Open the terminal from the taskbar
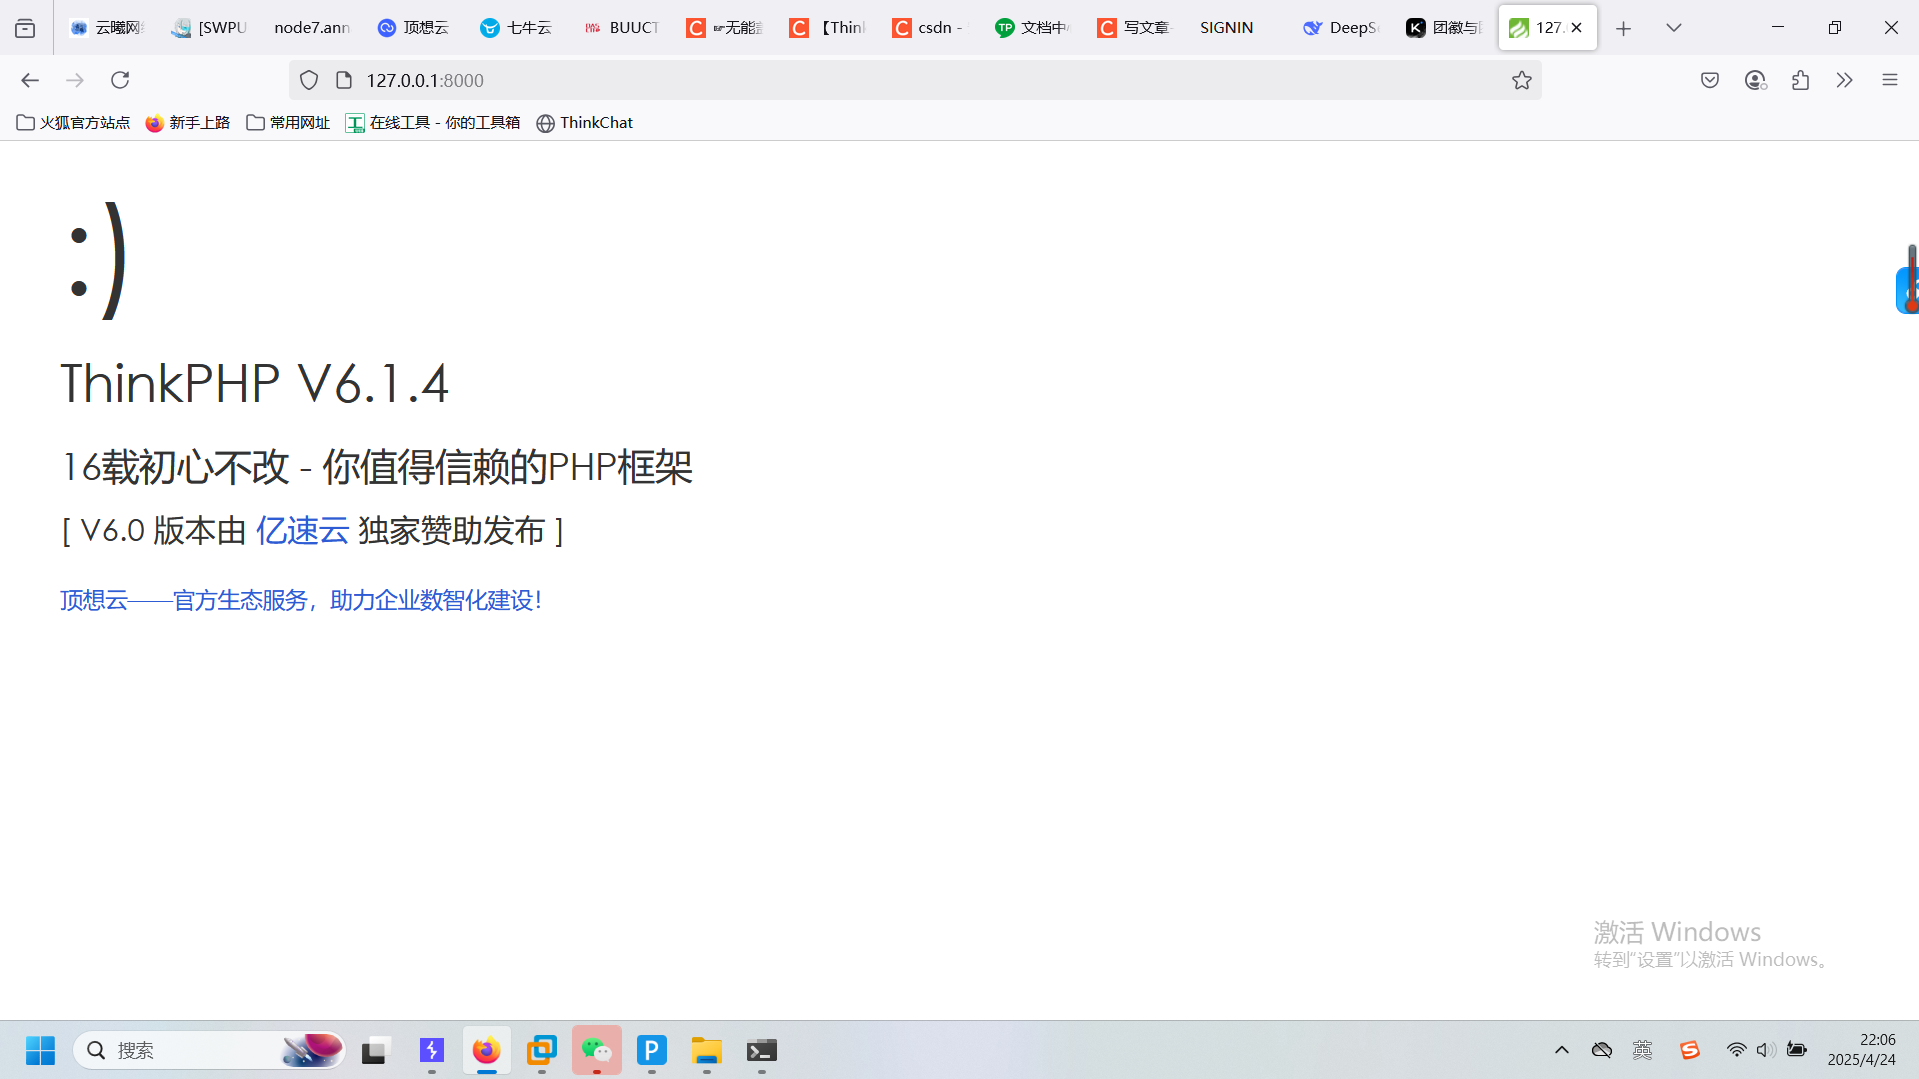The width and height of the screenshot is (1919, 1079). coord(761,1050)
